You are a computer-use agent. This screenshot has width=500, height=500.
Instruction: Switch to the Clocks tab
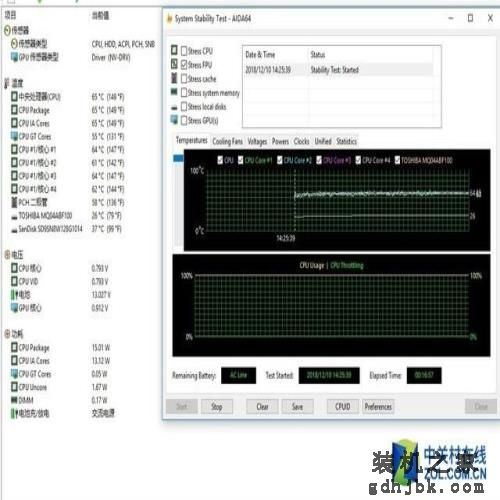pyautogui.click(x=302, y=142)
